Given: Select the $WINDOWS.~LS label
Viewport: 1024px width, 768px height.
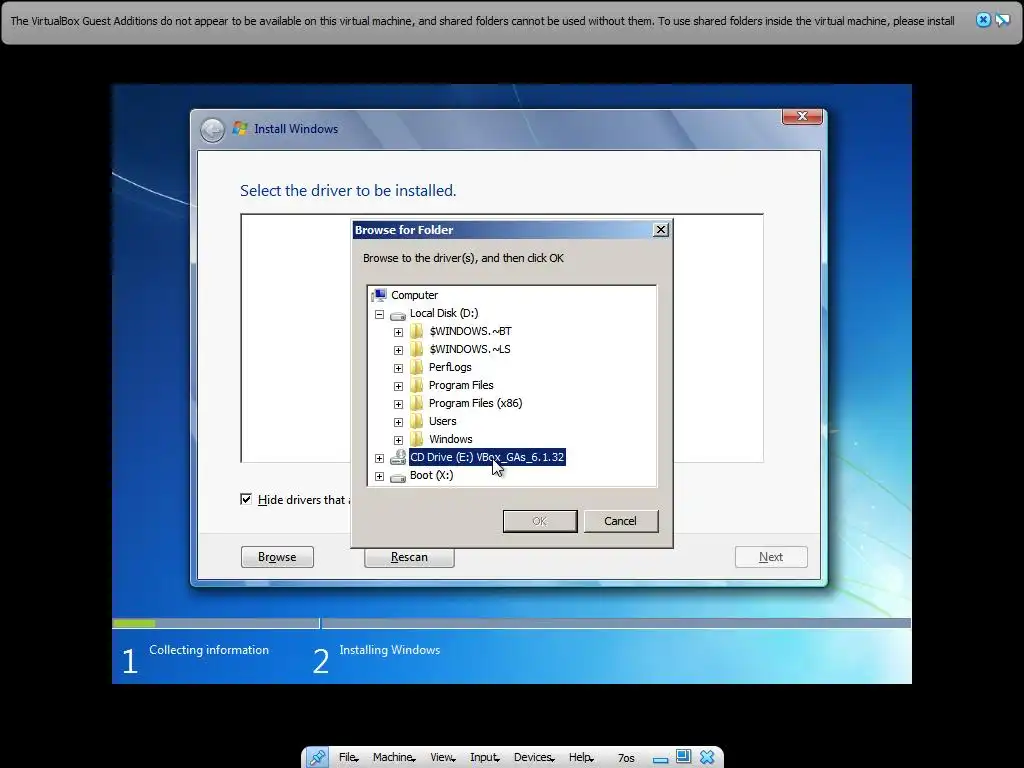Looking at the screenshot, I should [x=470, y=349].
